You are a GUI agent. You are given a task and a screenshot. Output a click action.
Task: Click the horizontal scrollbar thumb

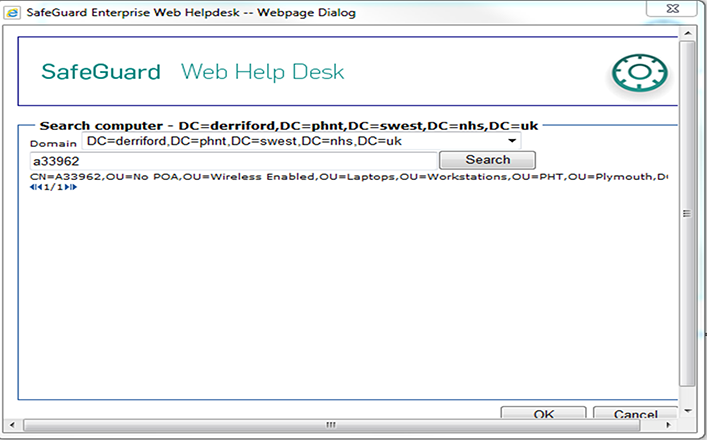(331, 425)
